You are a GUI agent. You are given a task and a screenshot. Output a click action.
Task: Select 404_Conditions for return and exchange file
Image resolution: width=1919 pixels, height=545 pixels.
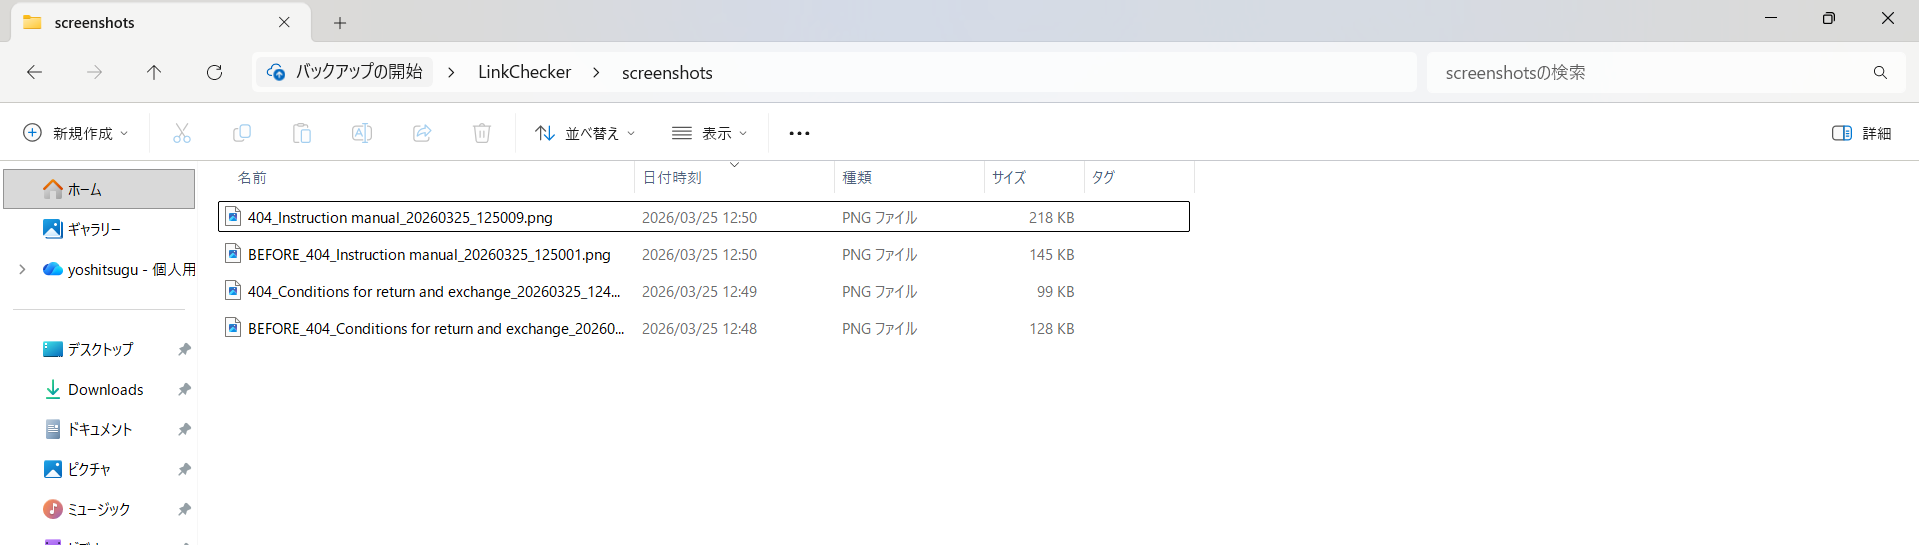(704, 291)
